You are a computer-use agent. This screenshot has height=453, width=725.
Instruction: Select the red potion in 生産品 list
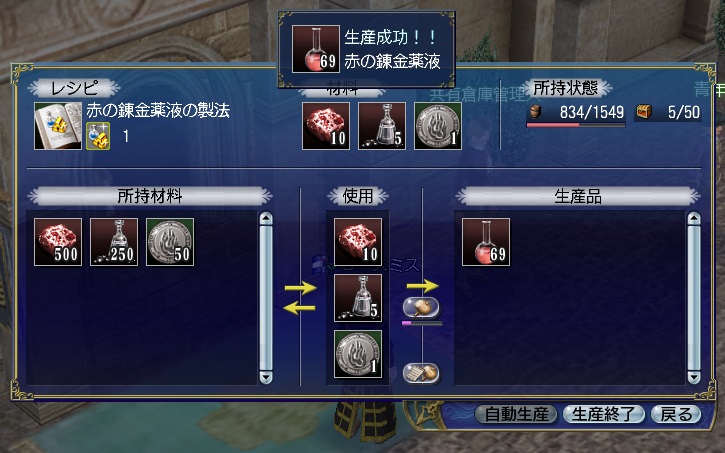(486, 242)
